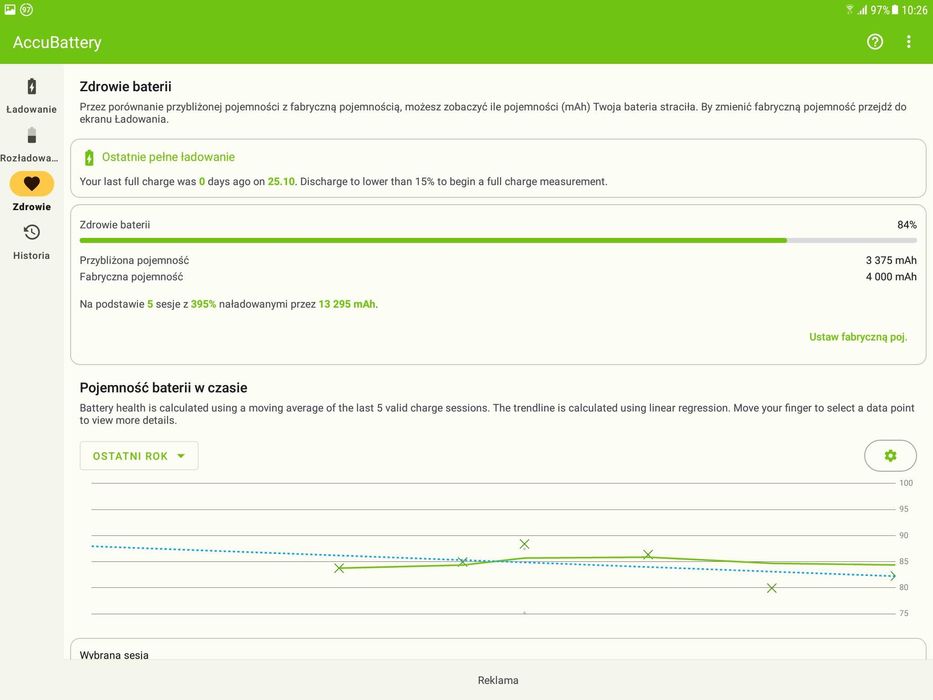This screenshot has height=700, width=933.
Task: Open the Wybrana sesja card
Action: (x=498, y=650)
